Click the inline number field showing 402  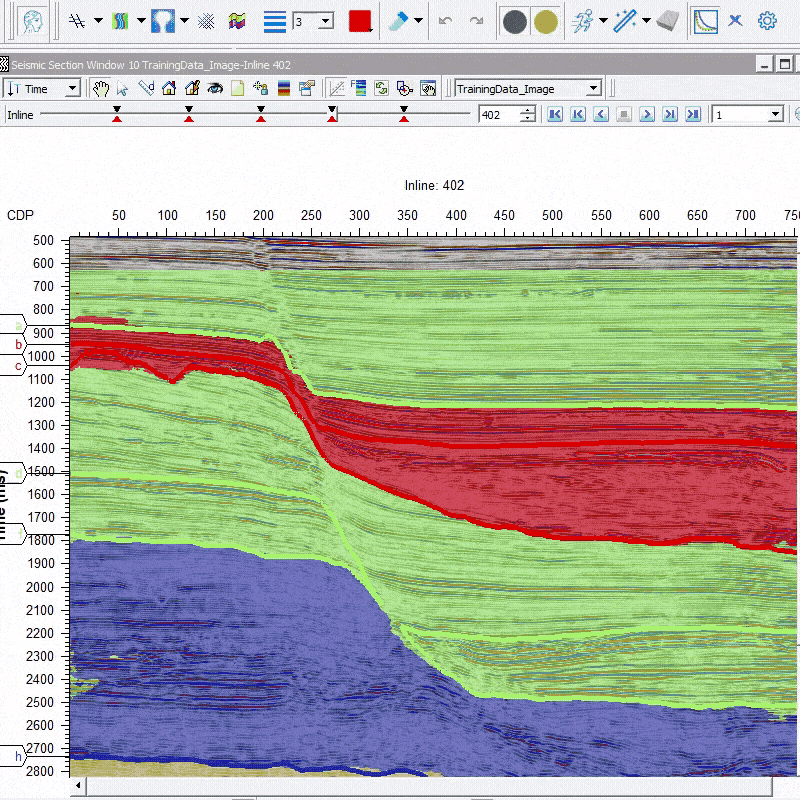[x=499, y=115]
